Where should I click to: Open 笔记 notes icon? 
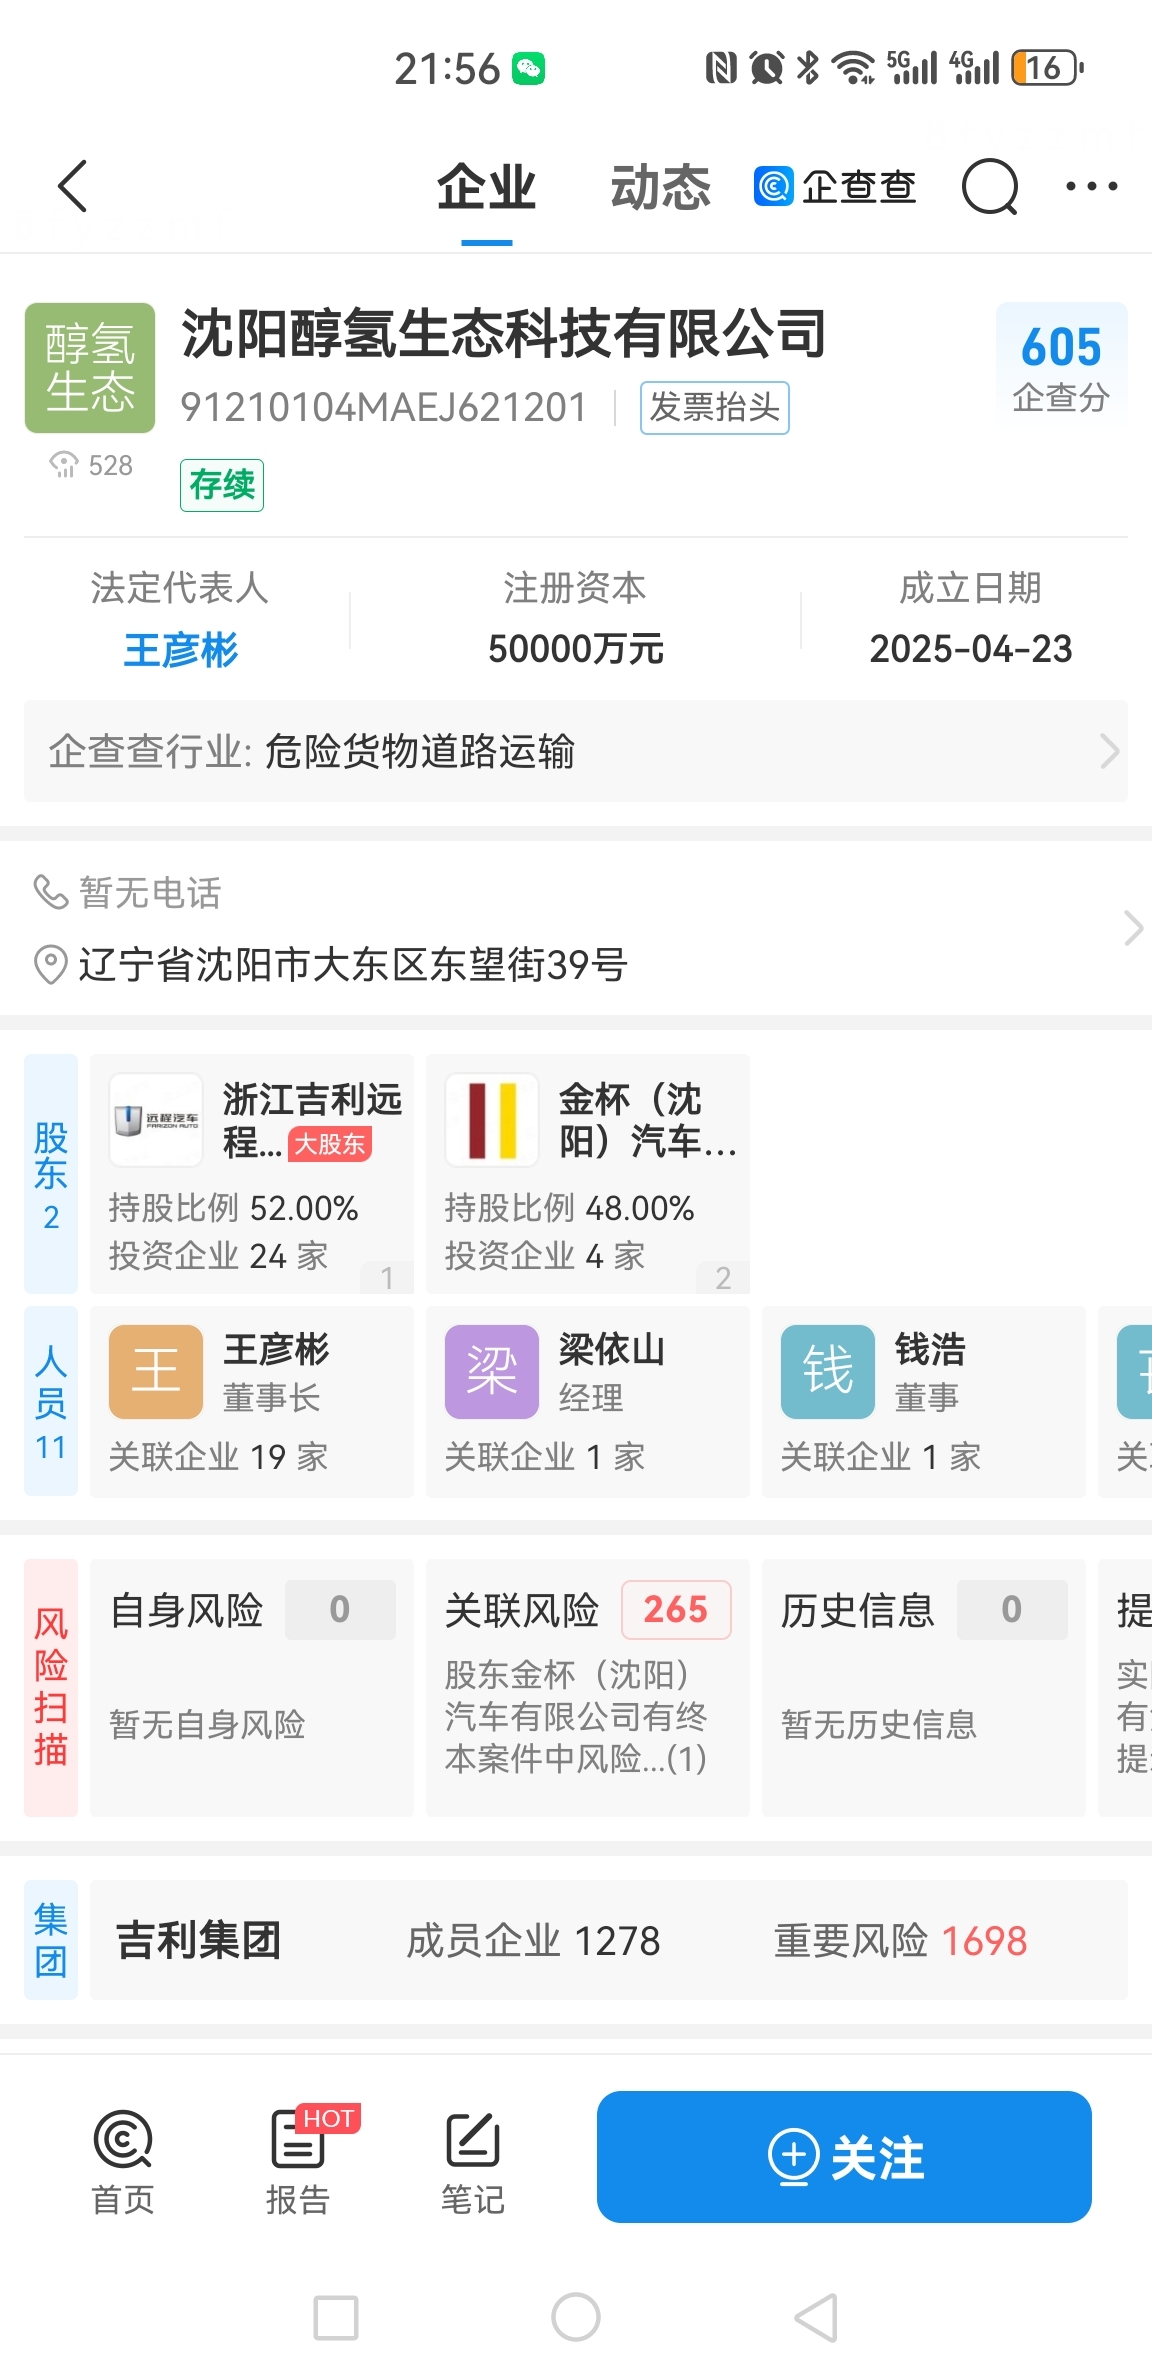473,2162
